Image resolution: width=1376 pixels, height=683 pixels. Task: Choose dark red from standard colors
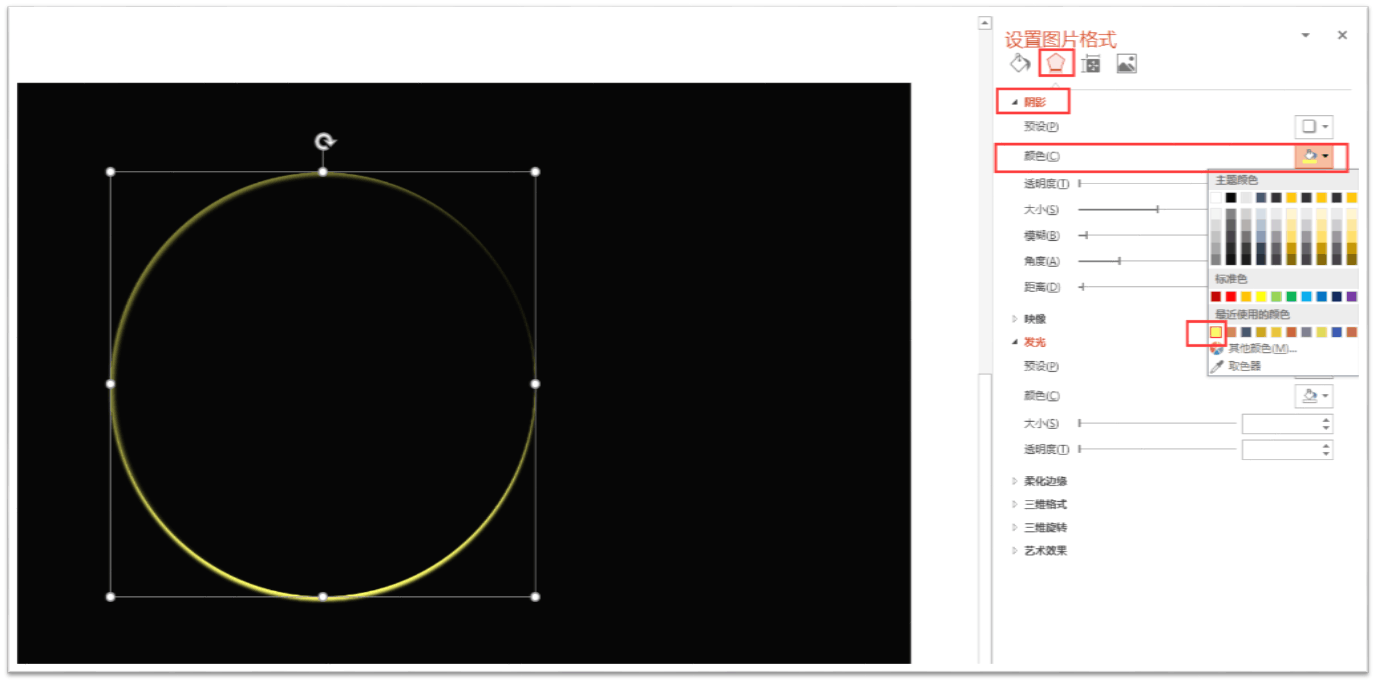point(1216,297)
